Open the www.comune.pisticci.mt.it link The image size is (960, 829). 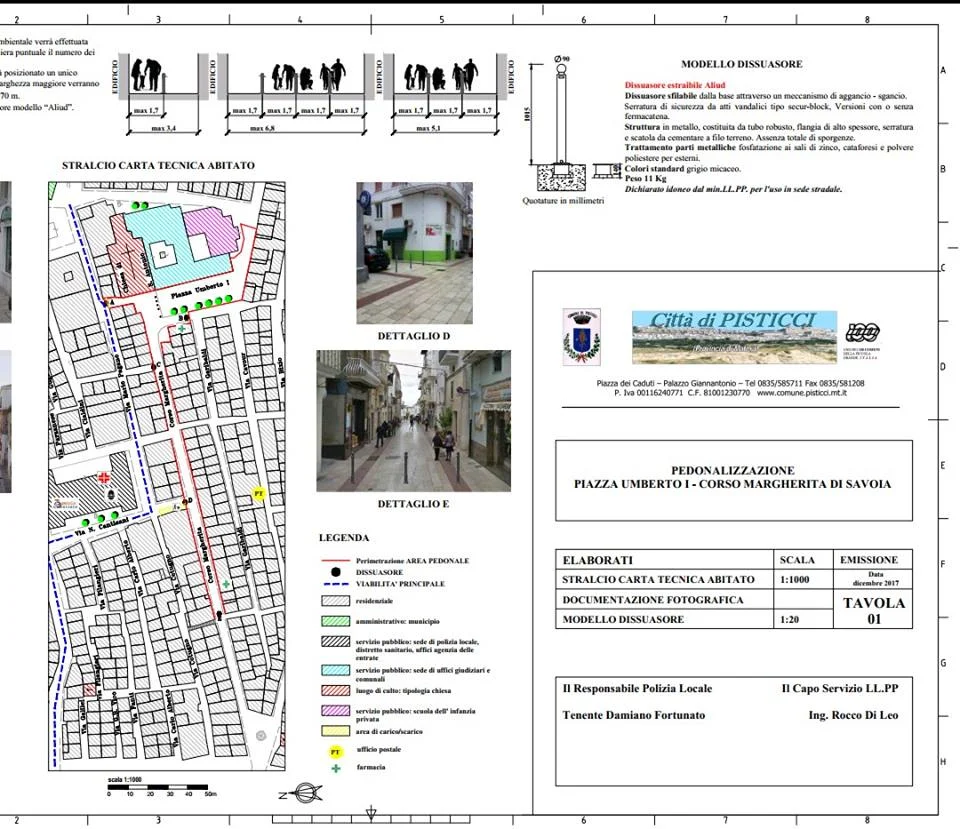coord(801,393)
